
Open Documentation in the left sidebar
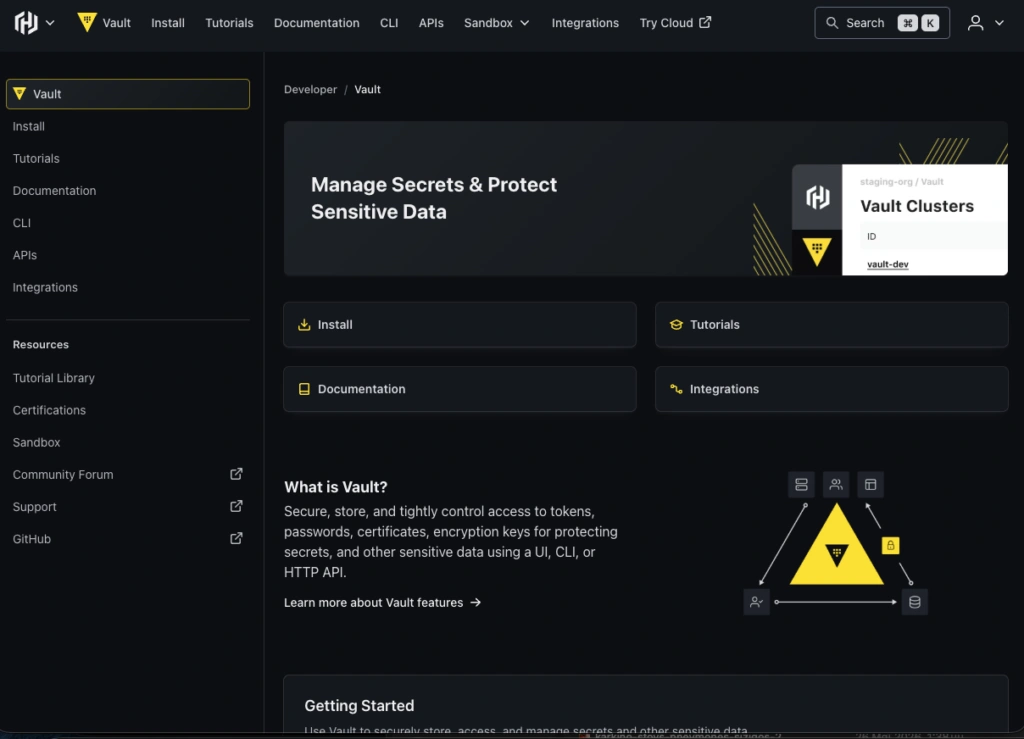point(54,191)
